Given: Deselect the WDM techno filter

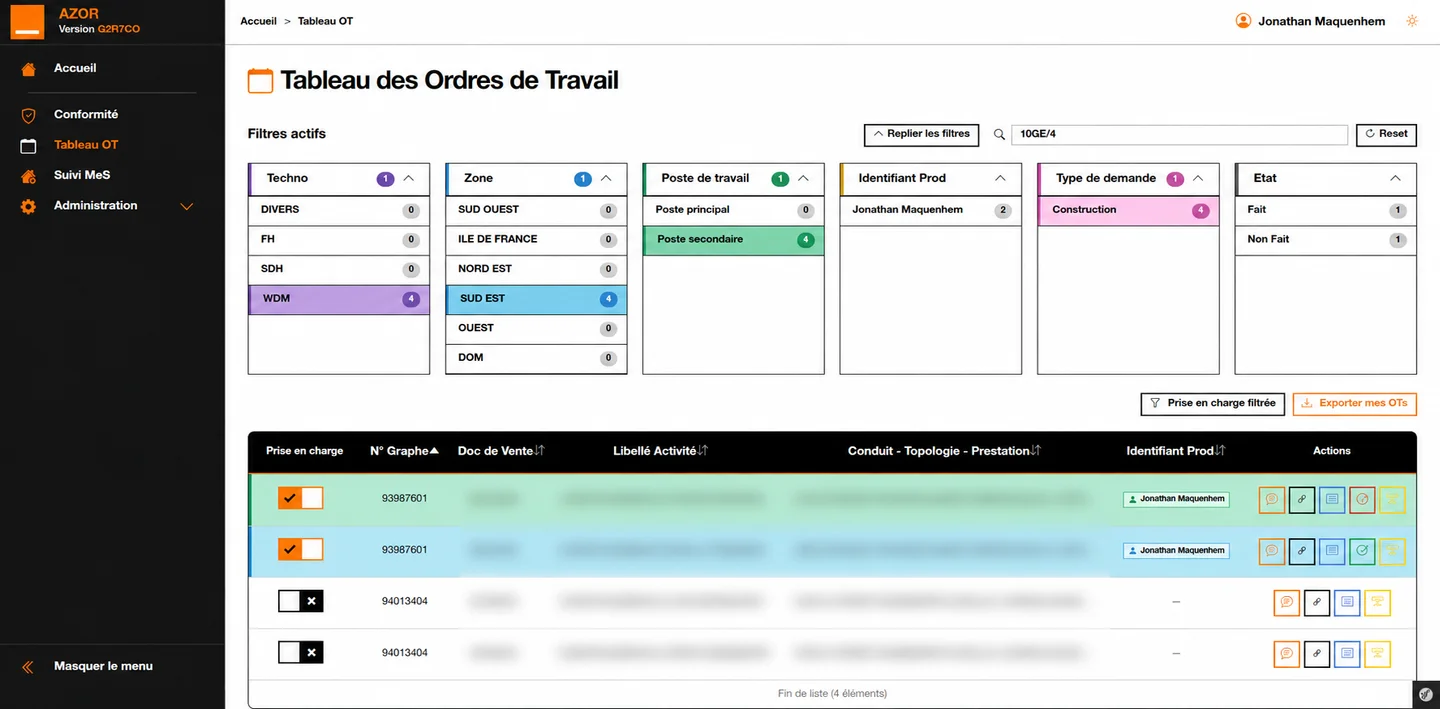Looking at the screenshot, I should 339,299.
